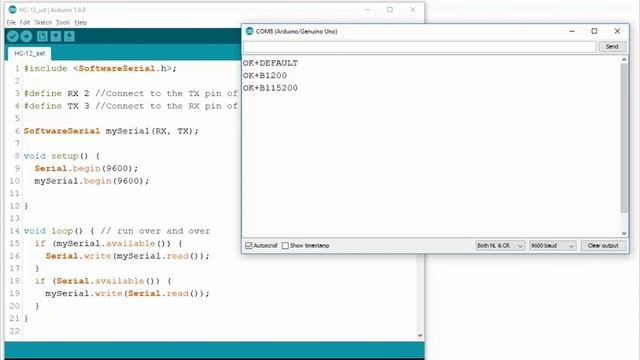This screenshot has width=640, height=360.
Task: Toggle the Autoscroll checkbox
Action: (249, 246)
